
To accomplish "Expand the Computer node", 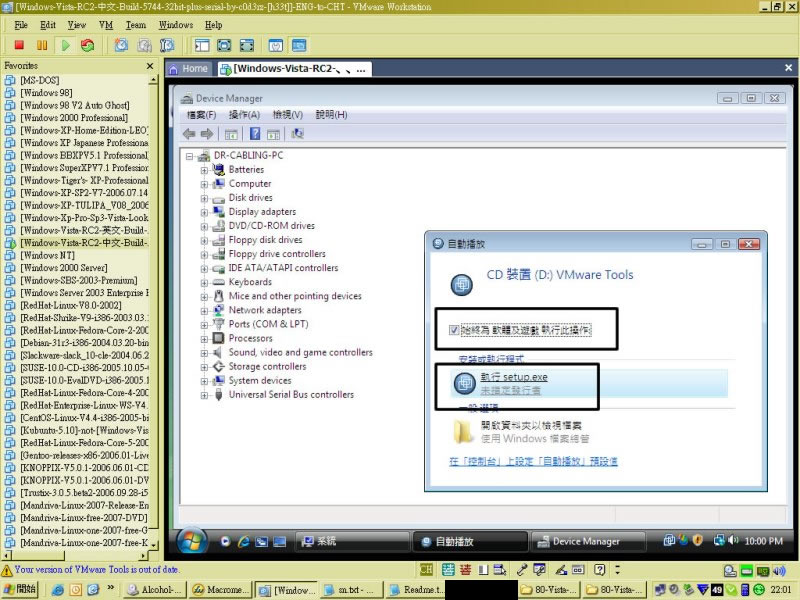I will [x=204, y=184].
